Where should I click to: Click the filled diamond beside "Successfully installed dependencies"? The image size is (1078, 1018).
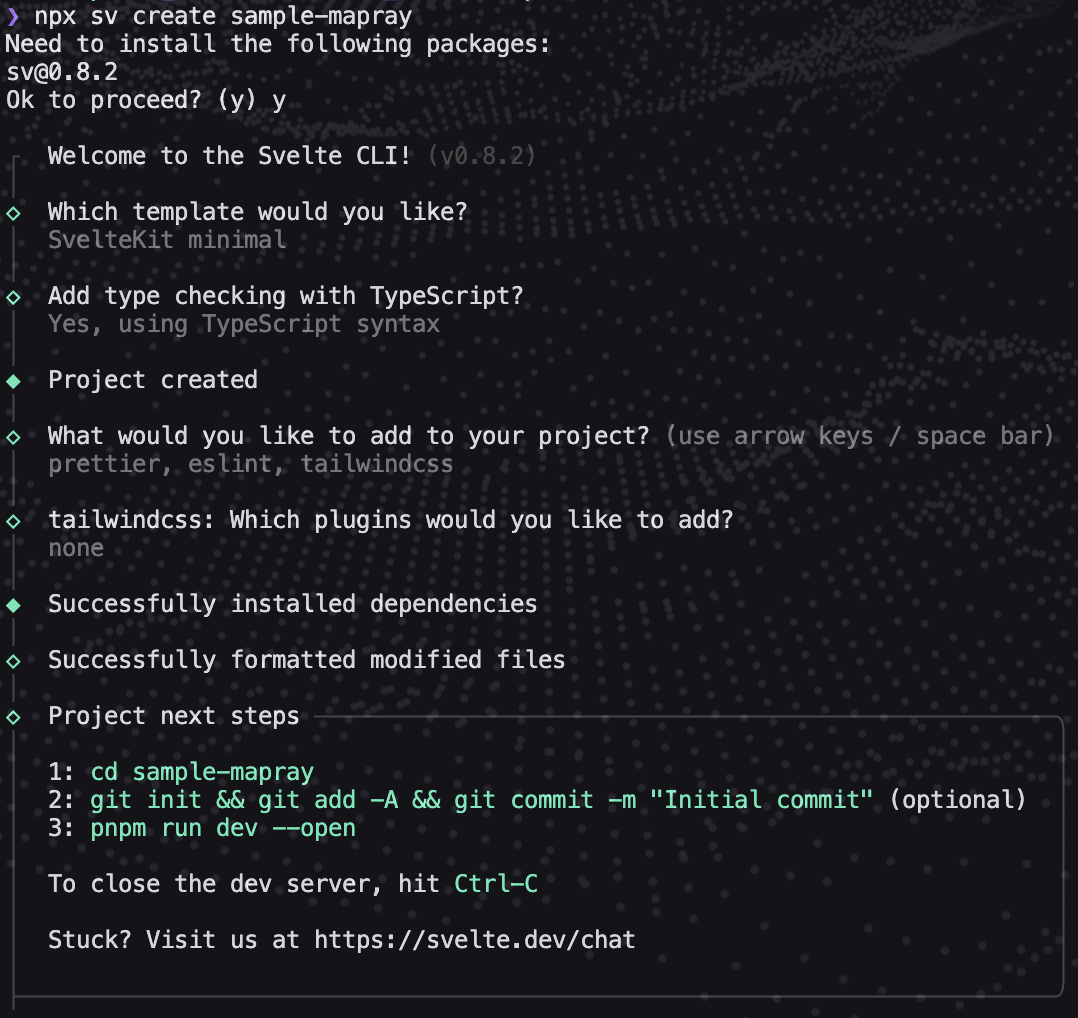coord(13,605)
